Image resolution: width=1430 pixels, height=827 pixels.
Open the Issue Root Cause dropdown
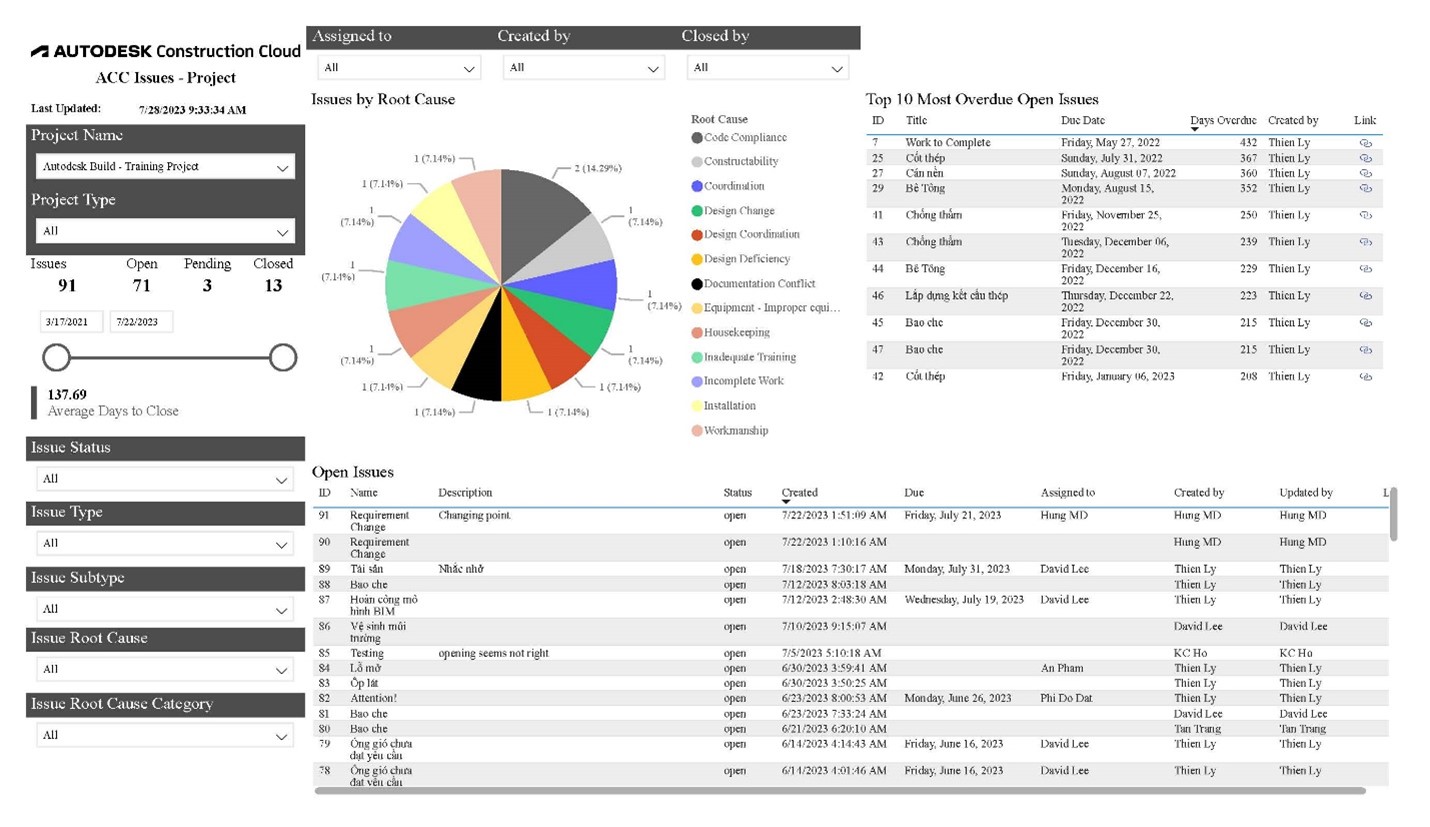[x=165, y=669]
